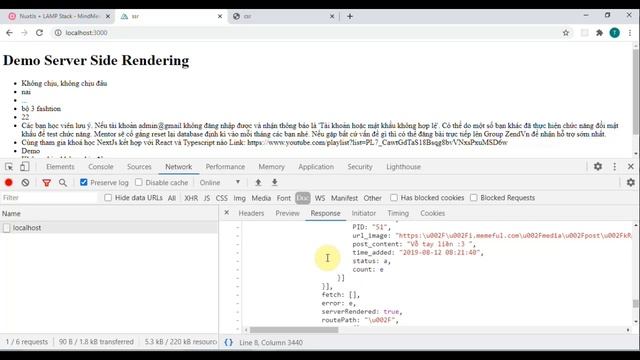Filter requests by Media
The height and width of the screenshot is (360, 640).
[x=261, y=198]
